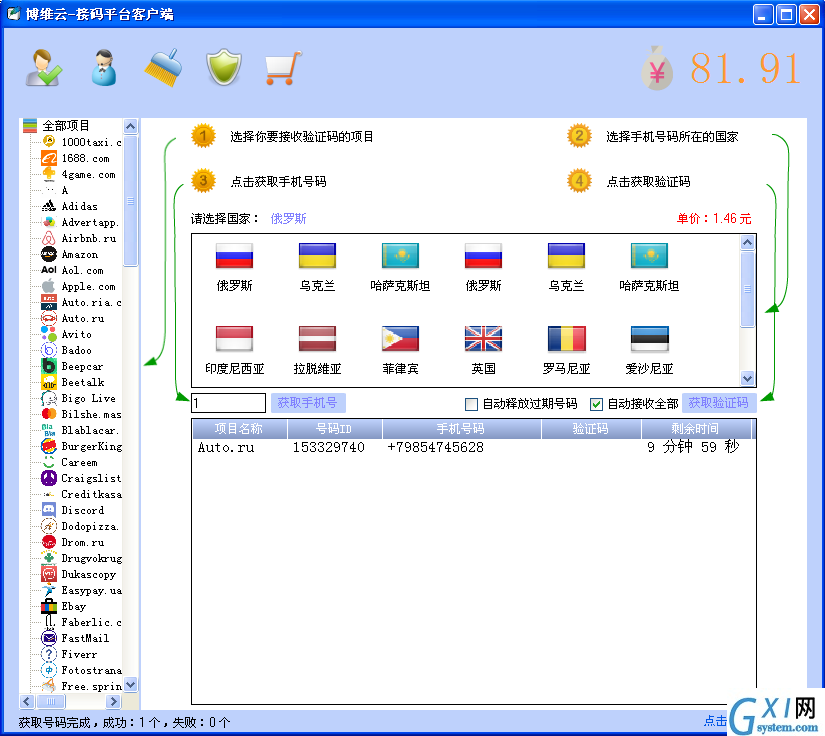Enable 自动释放过期号码 checkbox
Image resolution: width=825 pixels, height=736 pixels.
point(471,404)
